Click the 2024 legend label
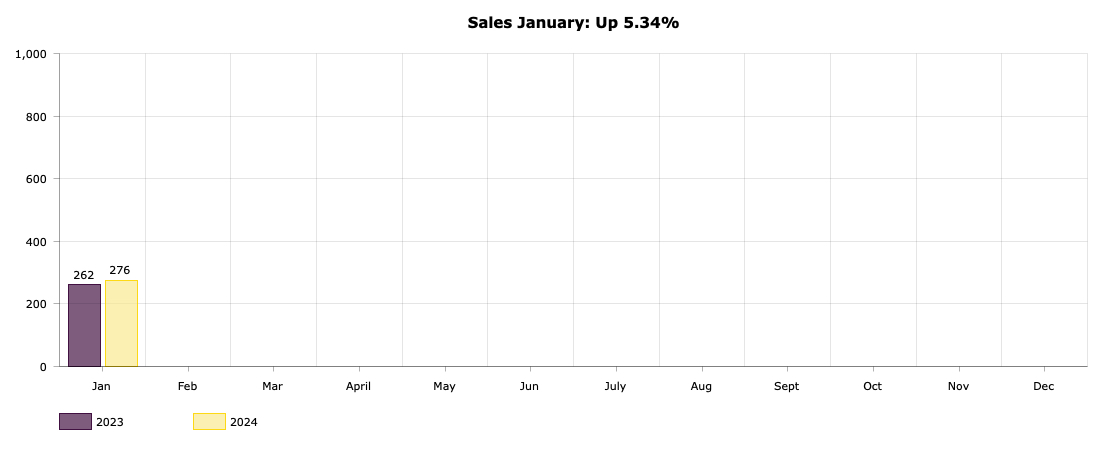The image size is (1108, 450). (x=244, y=422)
